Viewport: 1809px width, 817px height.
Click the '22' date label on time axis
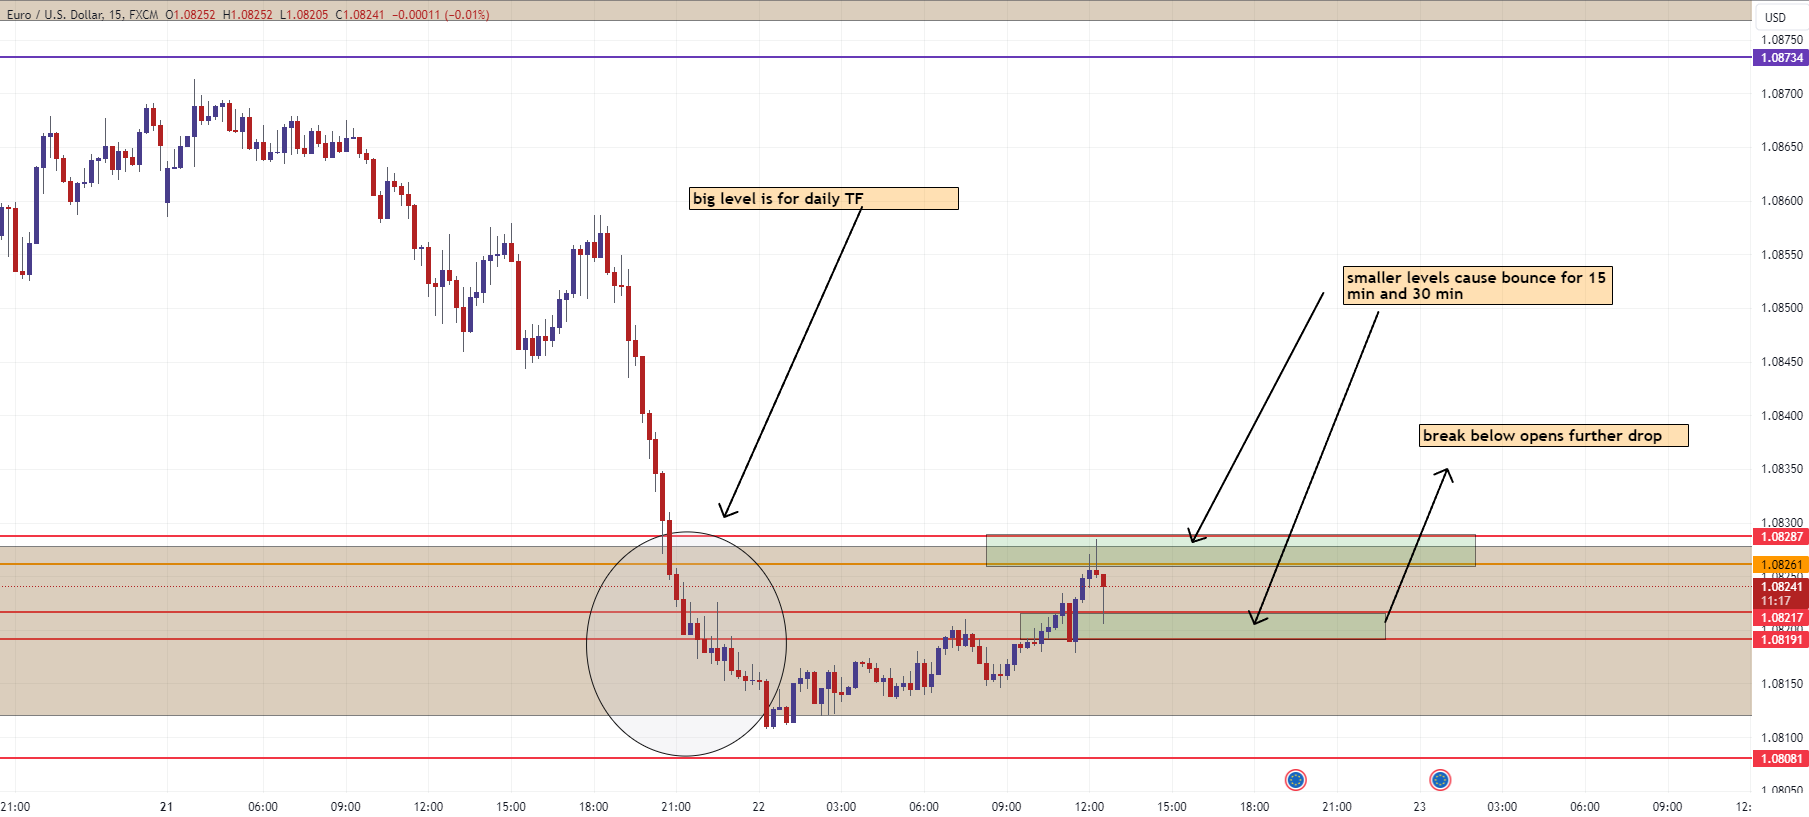pos(758,807)
